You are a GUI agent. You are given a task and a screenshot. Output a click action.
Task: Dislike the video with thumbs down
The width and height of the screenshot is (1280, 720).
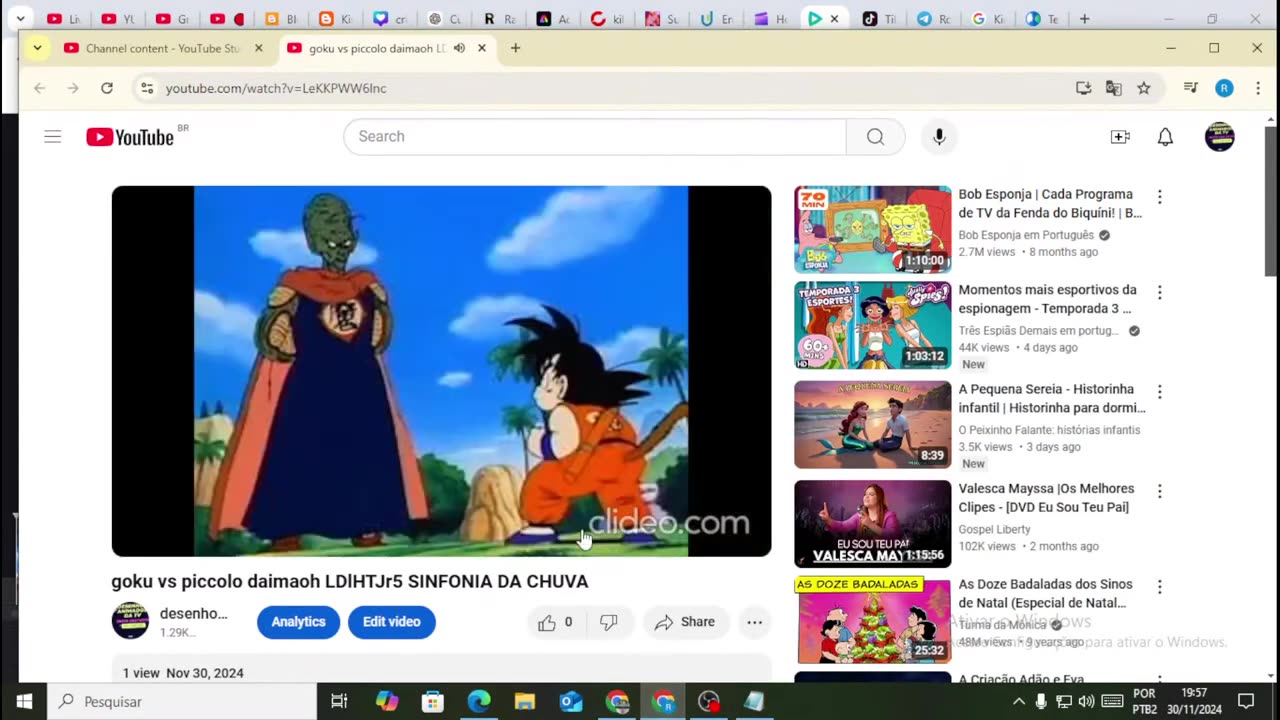[x=608, y=622]
